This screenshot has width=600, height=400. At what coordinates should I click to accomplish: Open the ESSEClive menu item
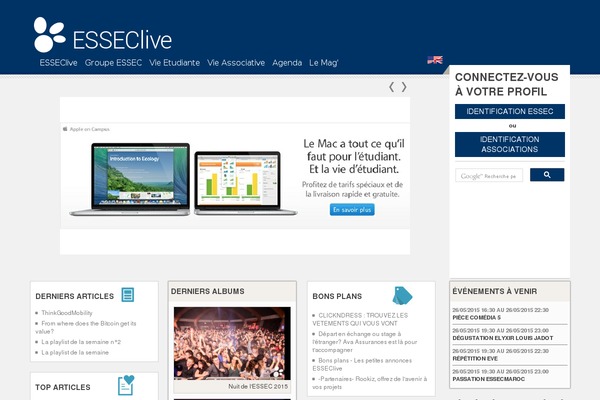[x=59, y=63]
